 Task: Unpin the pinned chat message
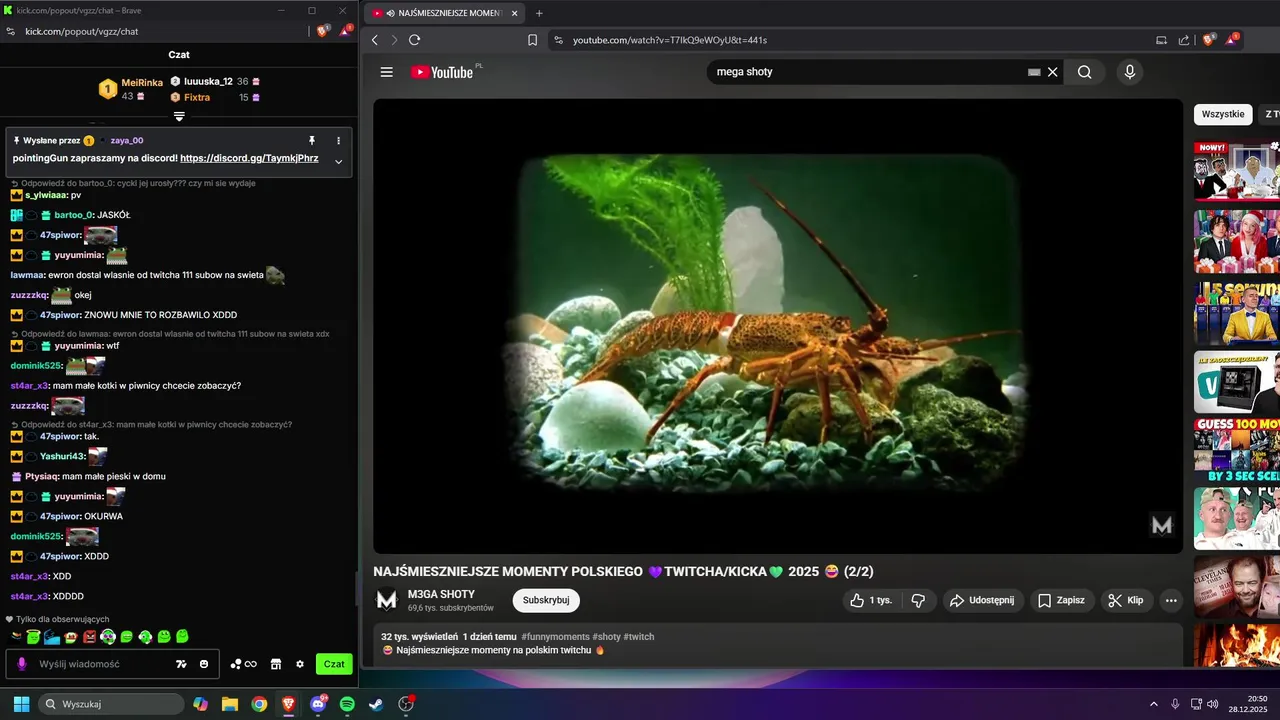[312, 141]
